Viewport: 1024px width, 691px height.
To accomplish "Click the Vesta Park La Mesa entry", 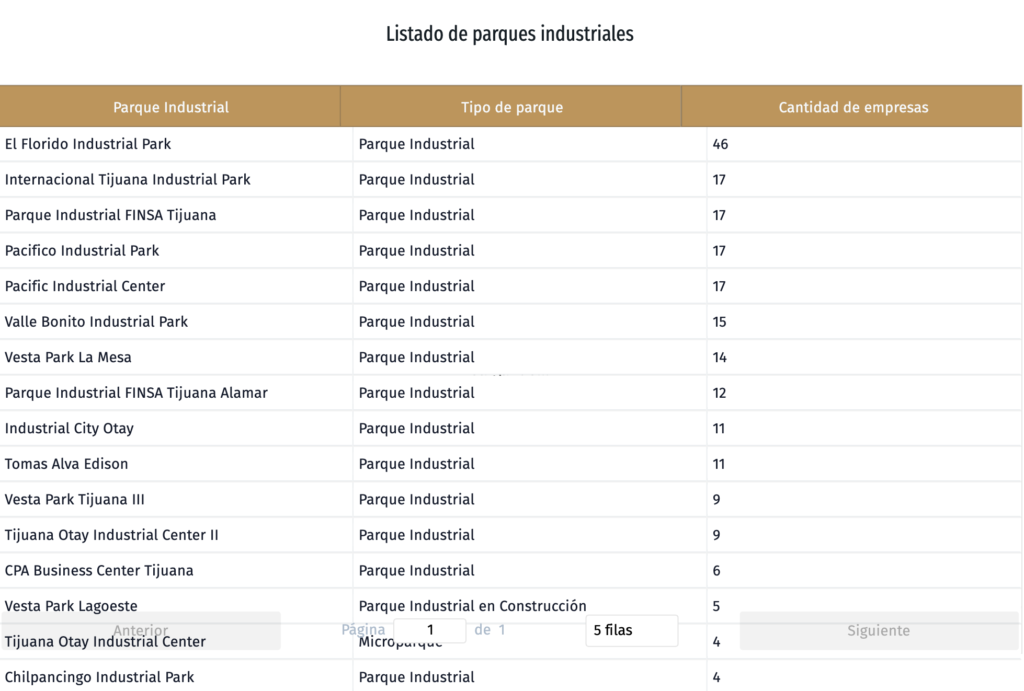I will 68,357.
